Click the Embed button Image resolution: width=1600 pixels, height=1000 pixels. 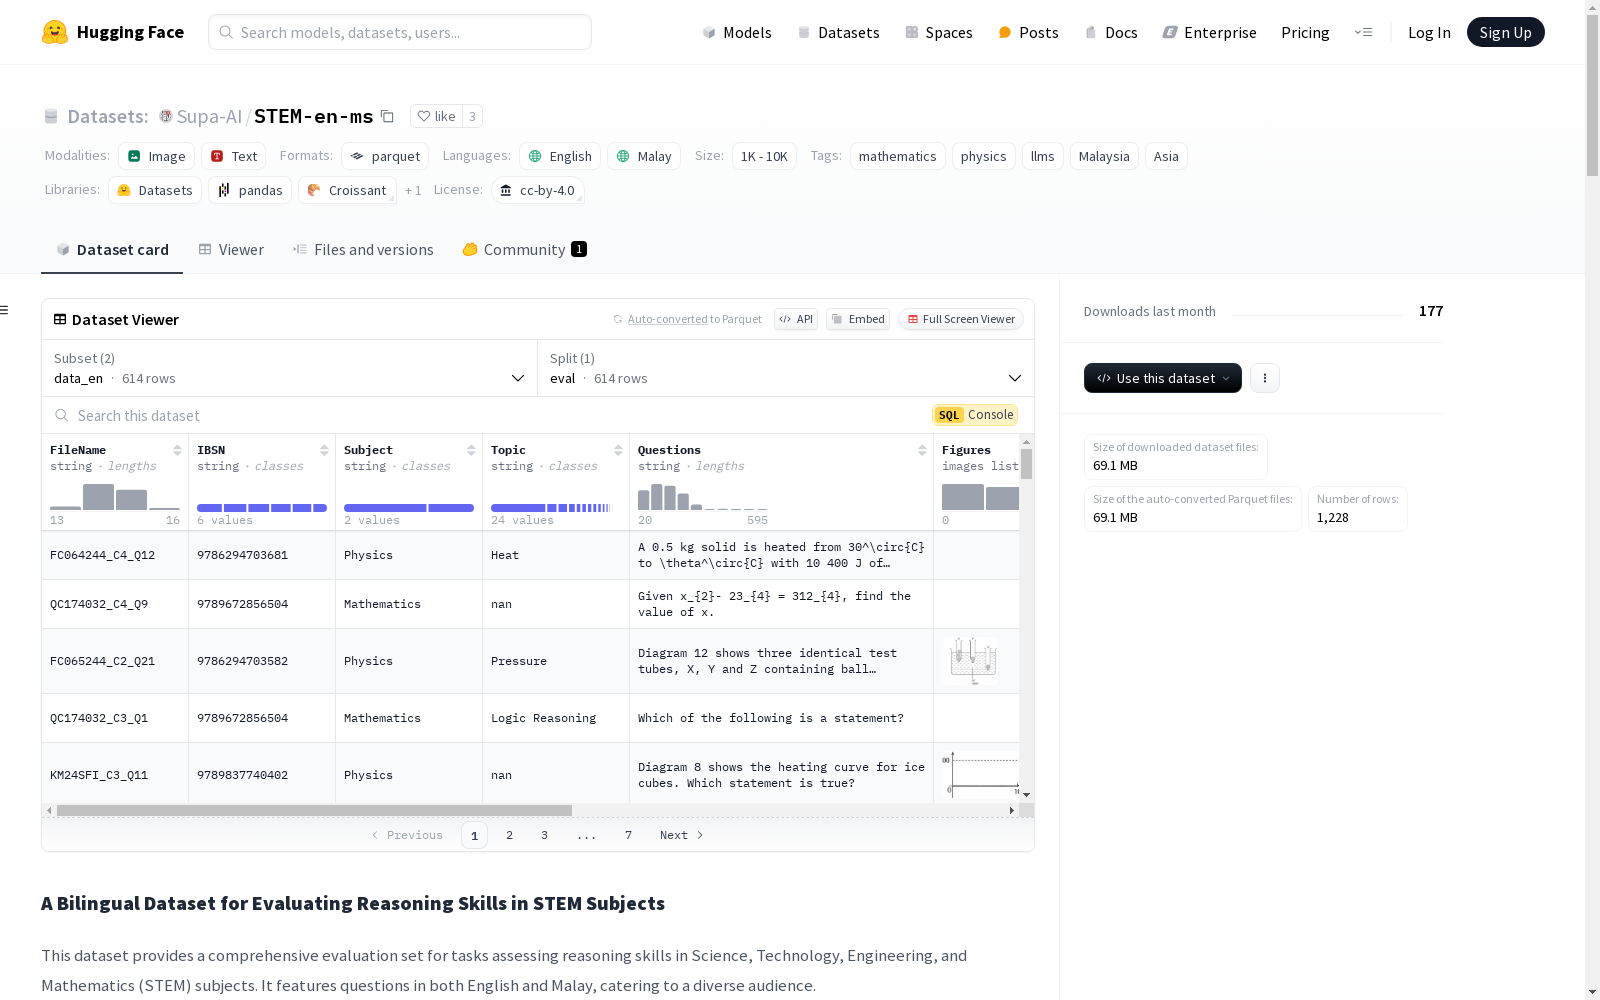coord(858,319)
